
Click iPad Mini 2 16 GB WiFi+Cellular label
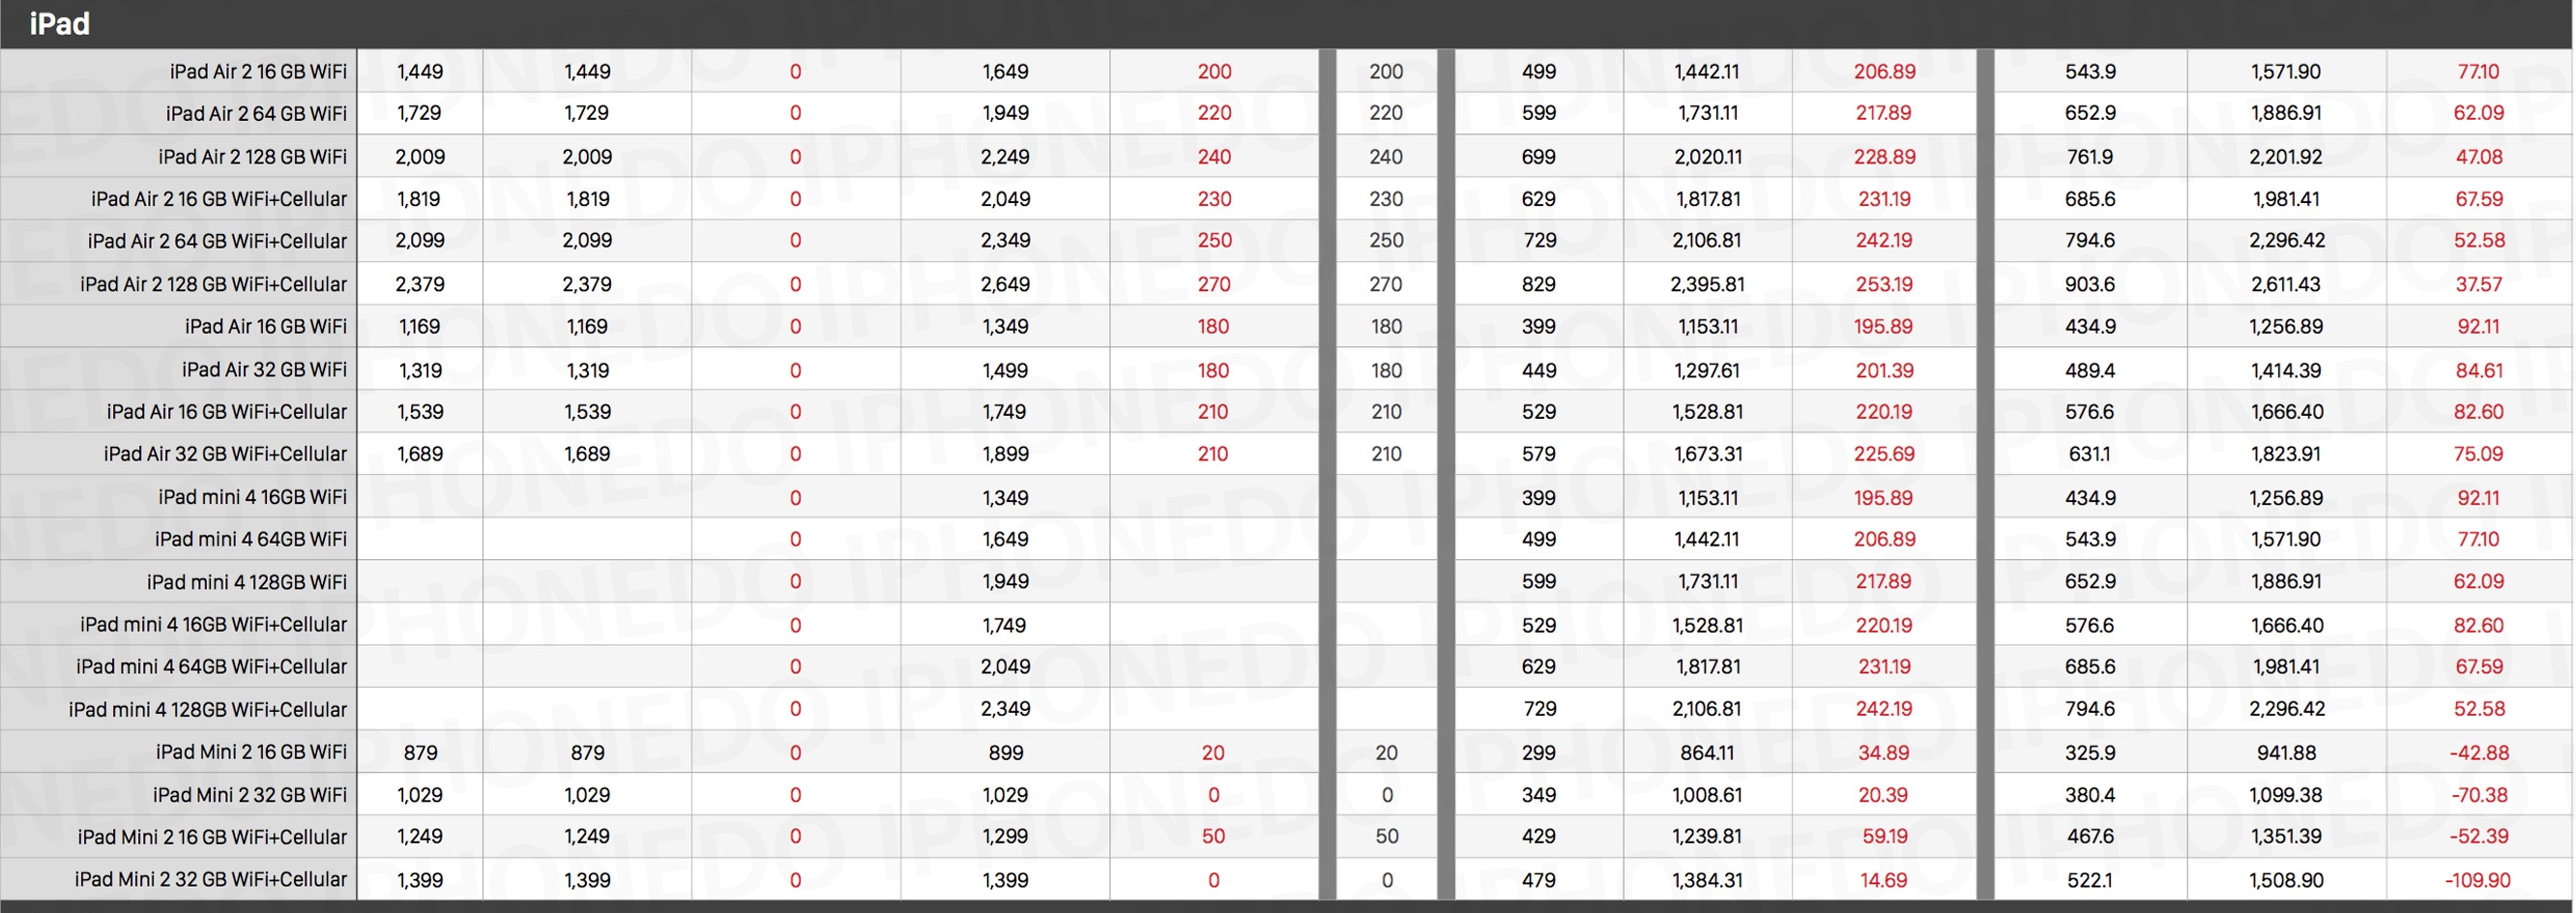click(212, 836)
